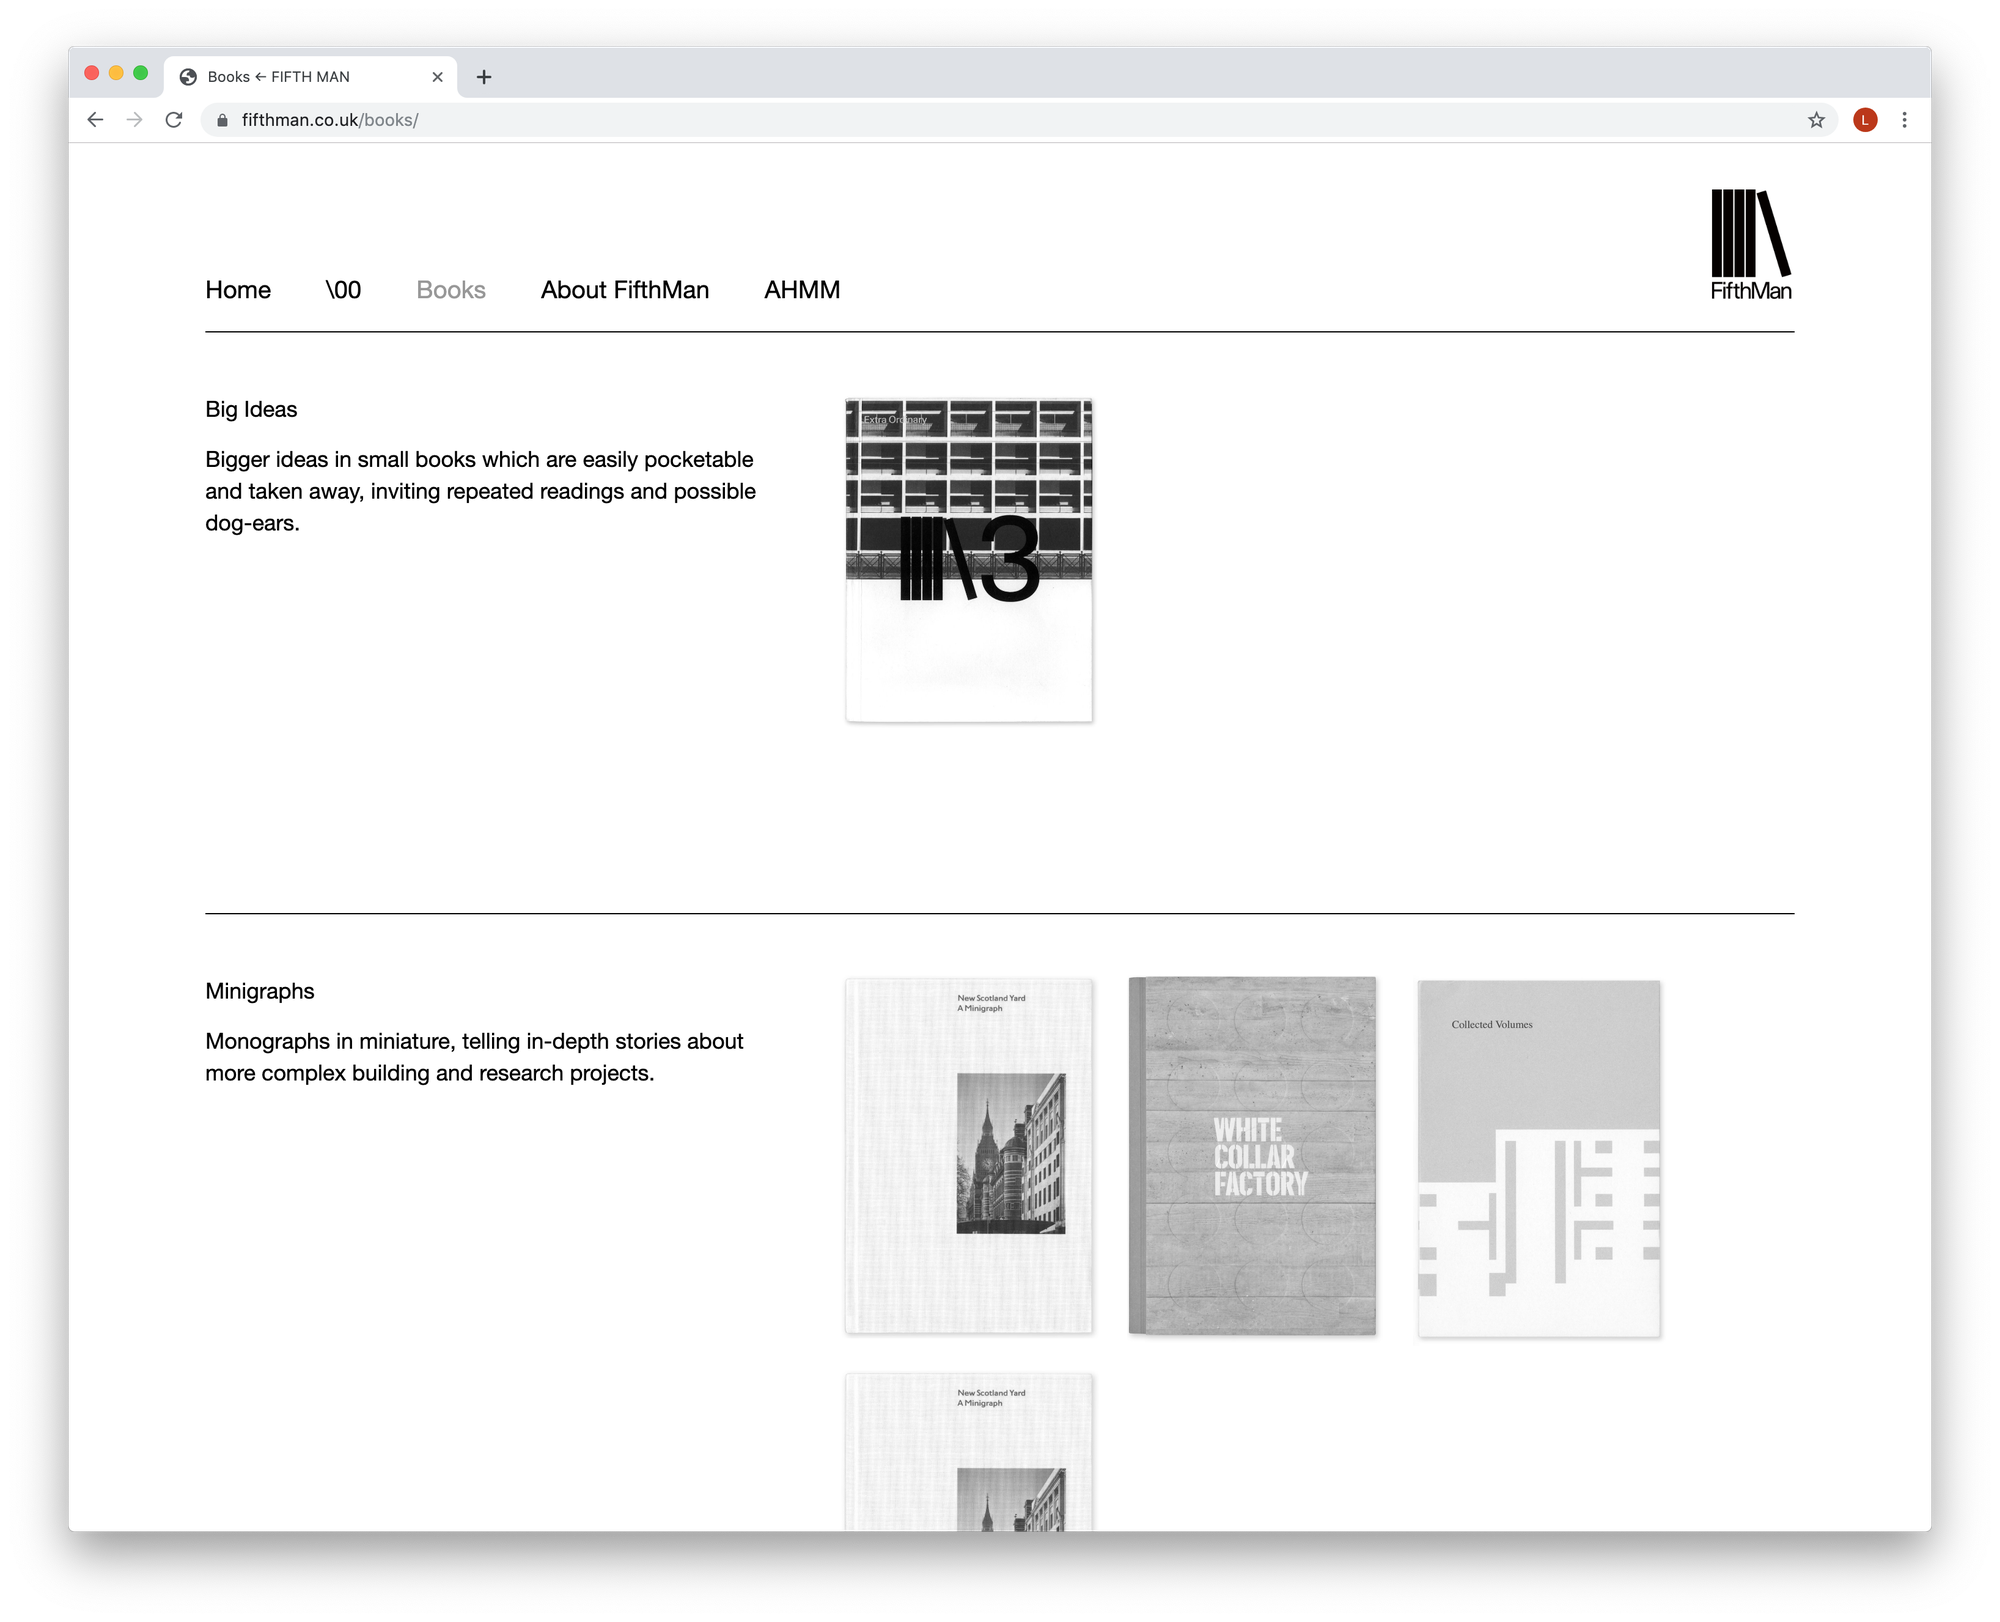Click the Big Ideas heading
The image size is (2000, 1622).
point(251,409)
